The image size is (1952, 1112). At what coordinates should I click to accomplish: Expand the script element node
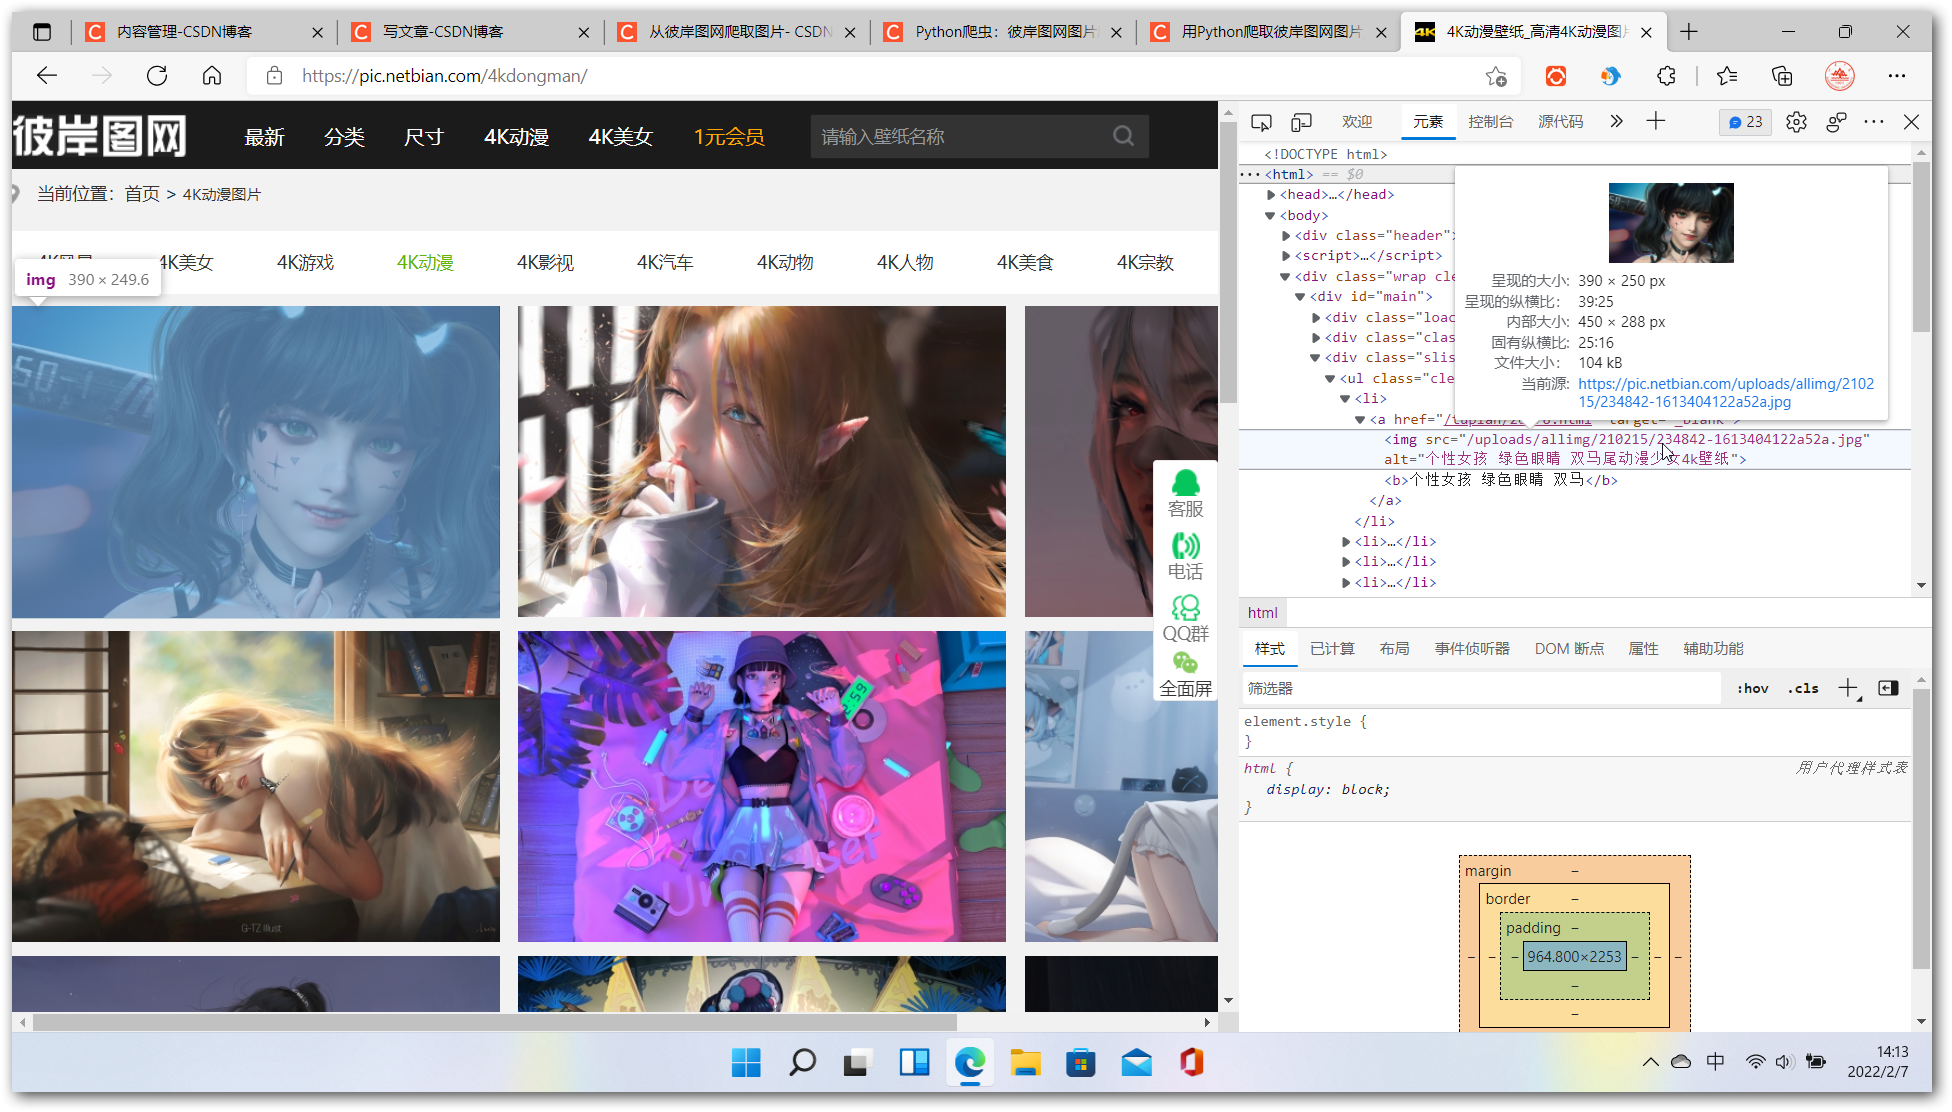[1286, 256]
